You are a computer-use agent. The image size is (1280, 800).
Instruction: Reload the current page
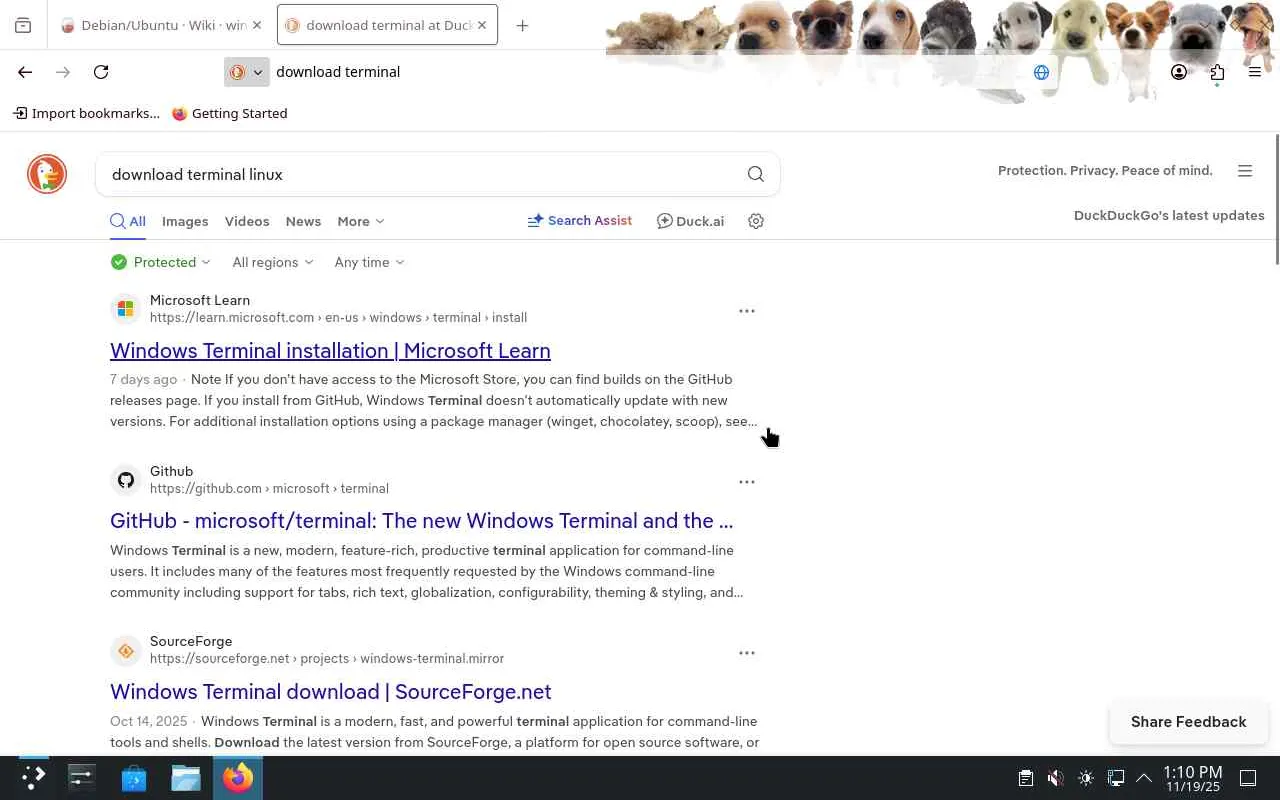click(101, 72)
